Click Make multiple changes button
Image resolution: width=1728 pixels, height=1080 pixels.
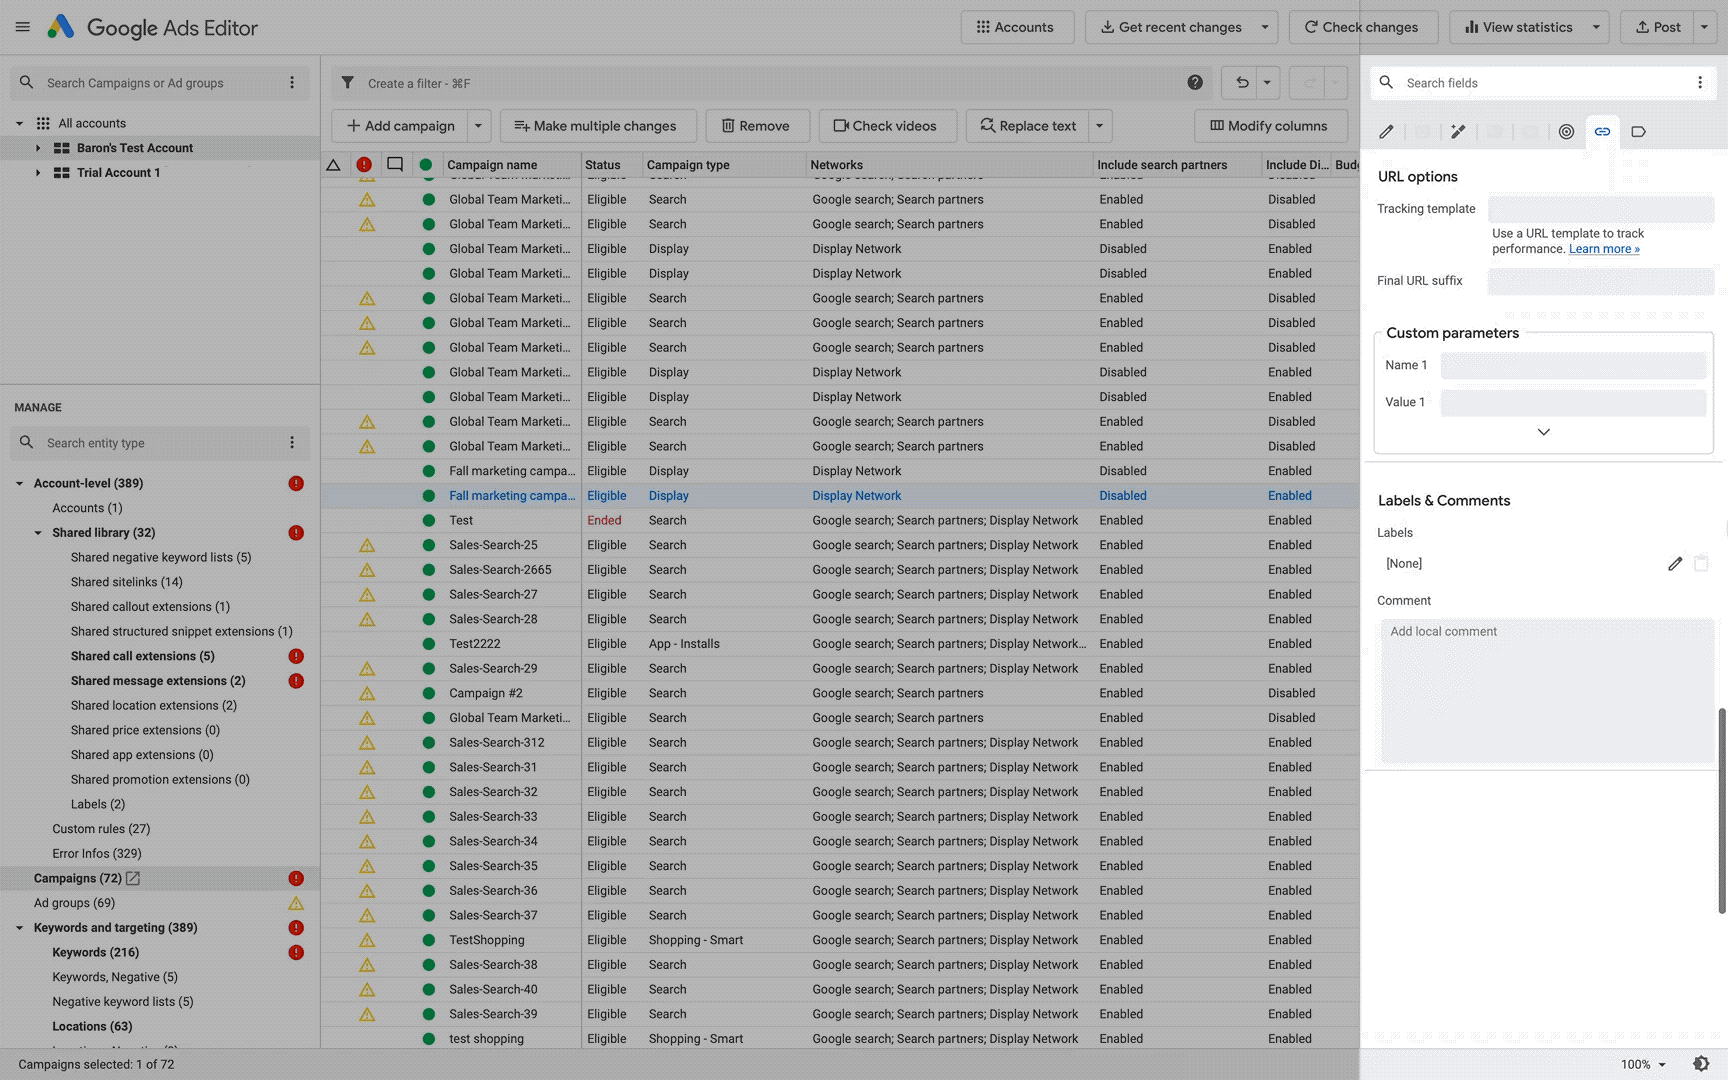[x=597, y=126]
